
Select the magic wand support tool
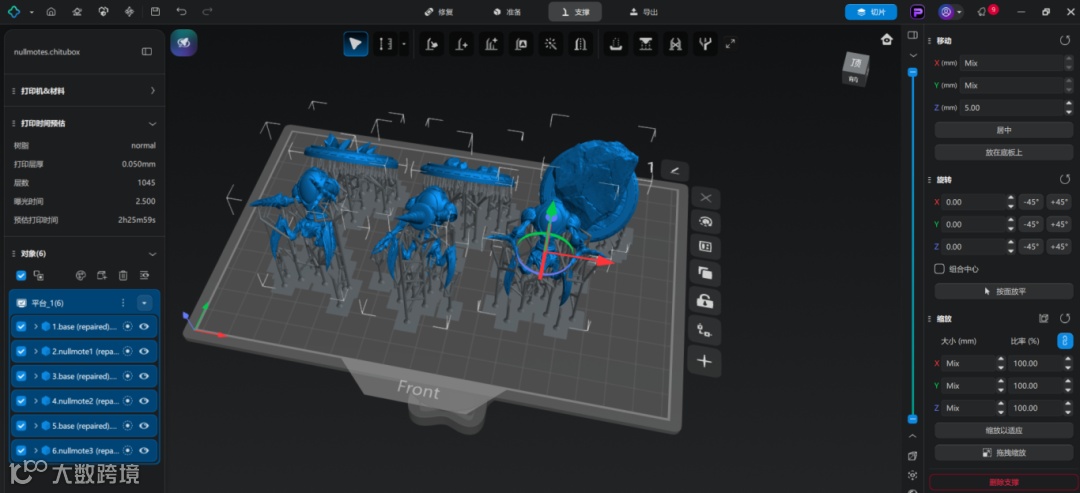pyautogui.click(x=550, y=44)
